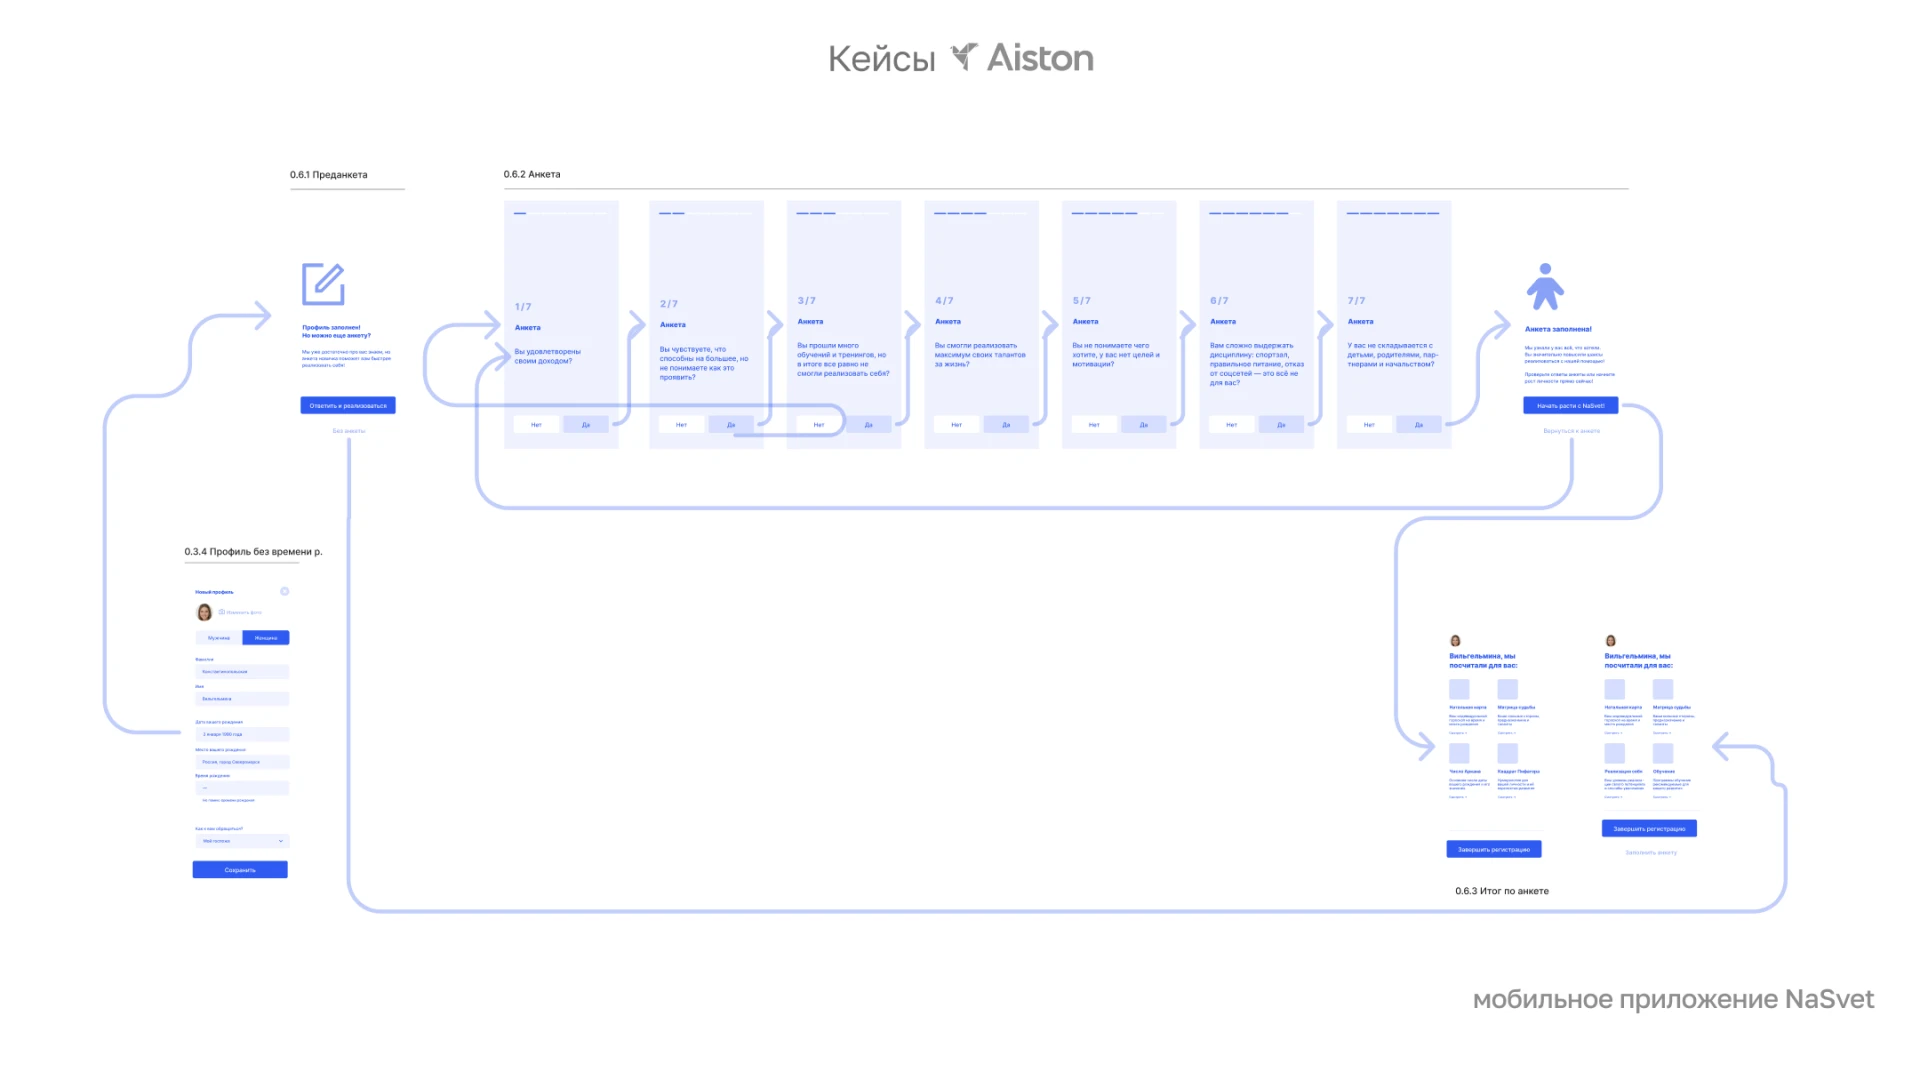The image size is (1920, 1080).
Task: Answer Да on question 7/7
Action: tap(1419, 425)
